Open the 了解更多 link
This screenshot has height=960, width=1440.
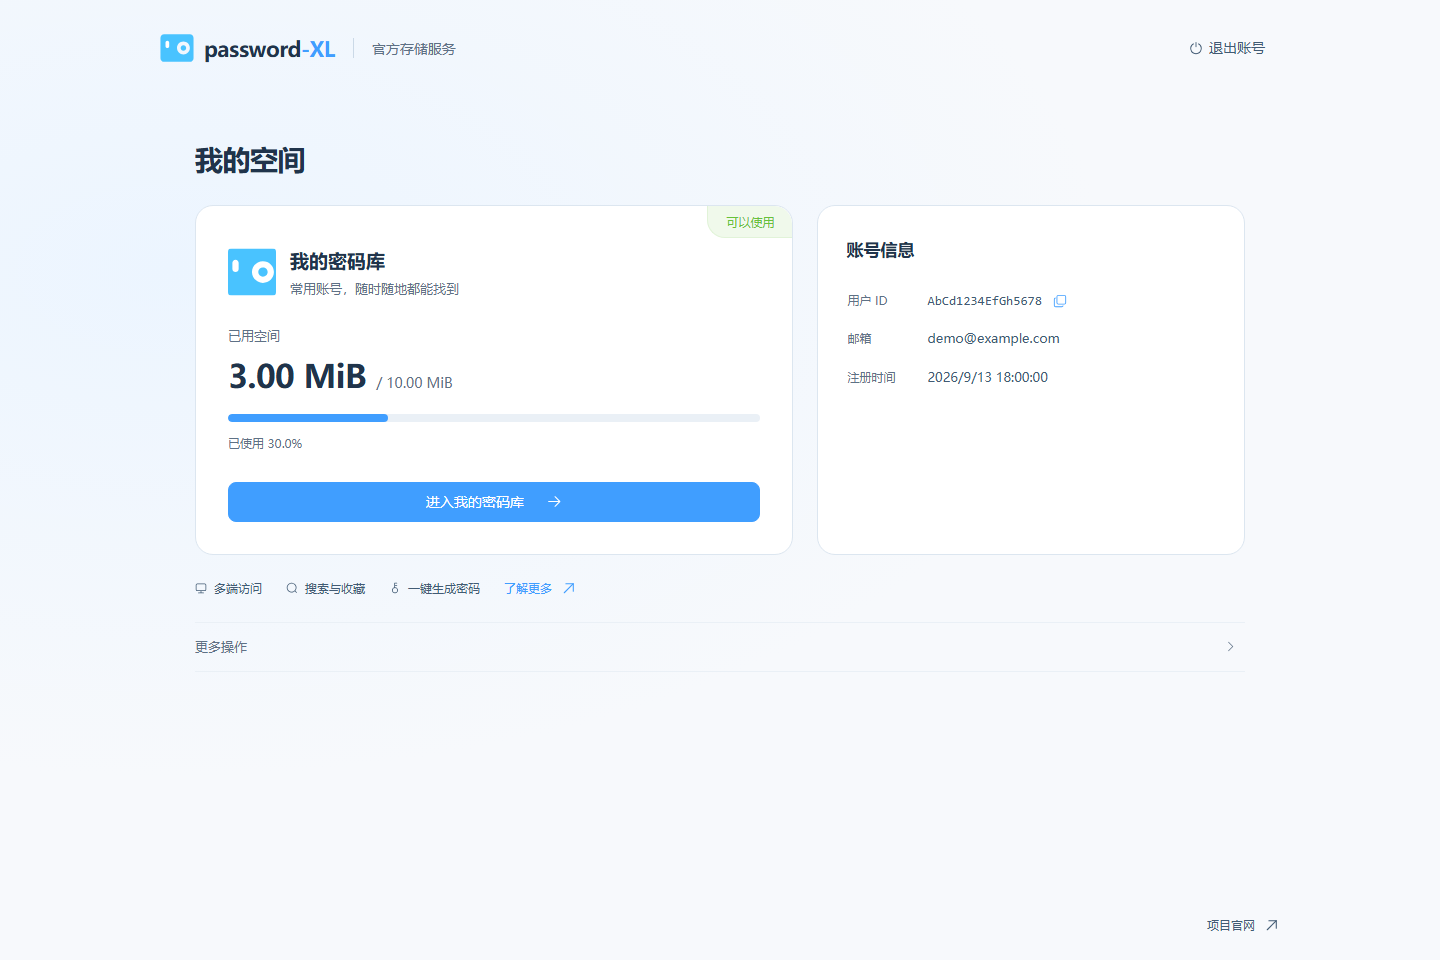pyautogui.click(x=539, y=588)
